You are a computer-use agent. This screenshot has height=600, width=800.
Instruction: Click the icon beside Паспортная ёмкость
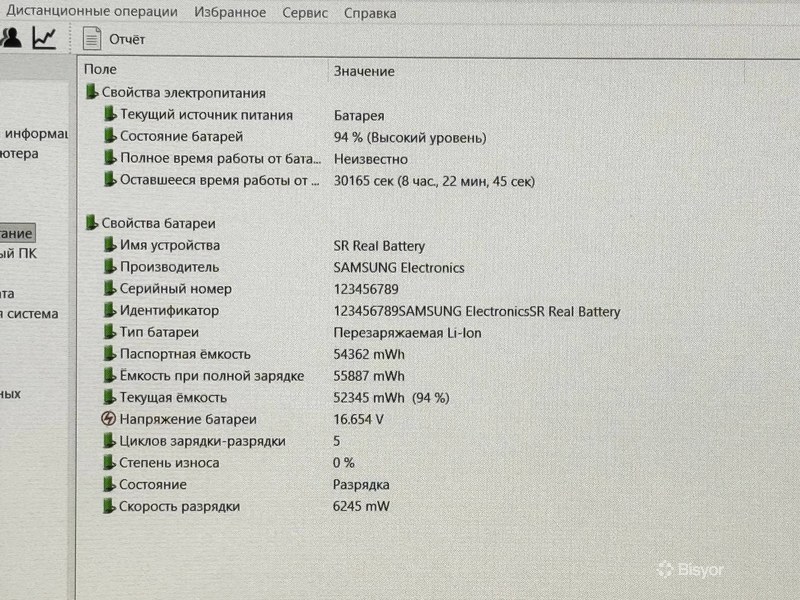pyautogui.click(x=109, y=353)
